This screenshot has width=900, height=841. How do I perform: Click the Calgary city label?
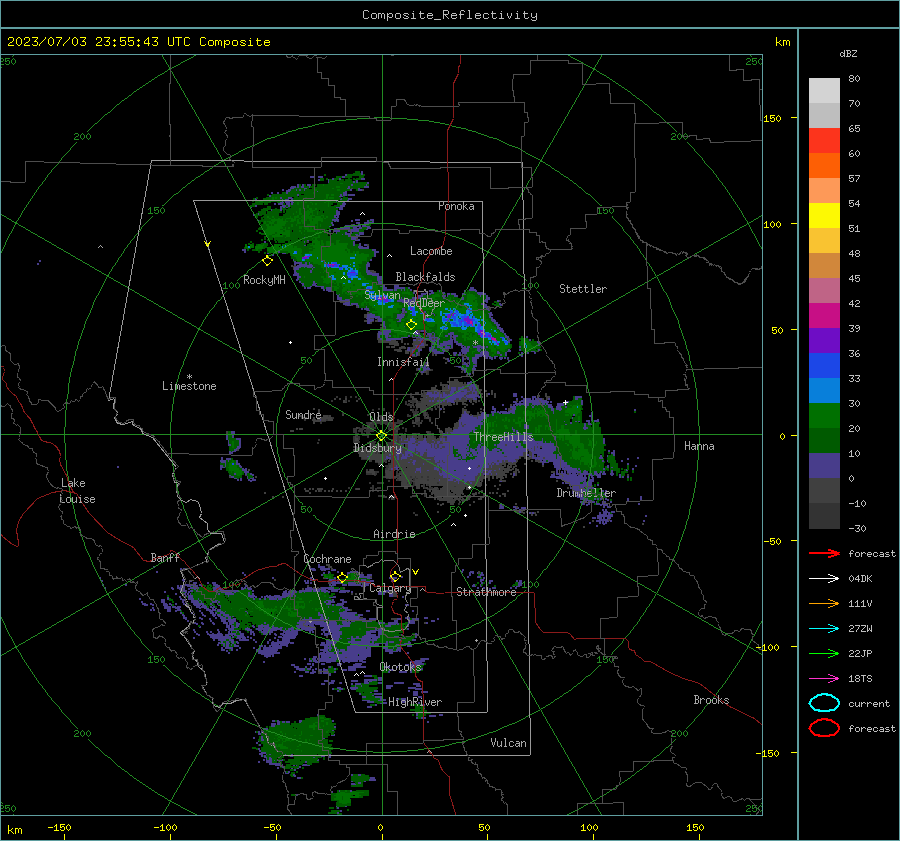coord(390,588)
